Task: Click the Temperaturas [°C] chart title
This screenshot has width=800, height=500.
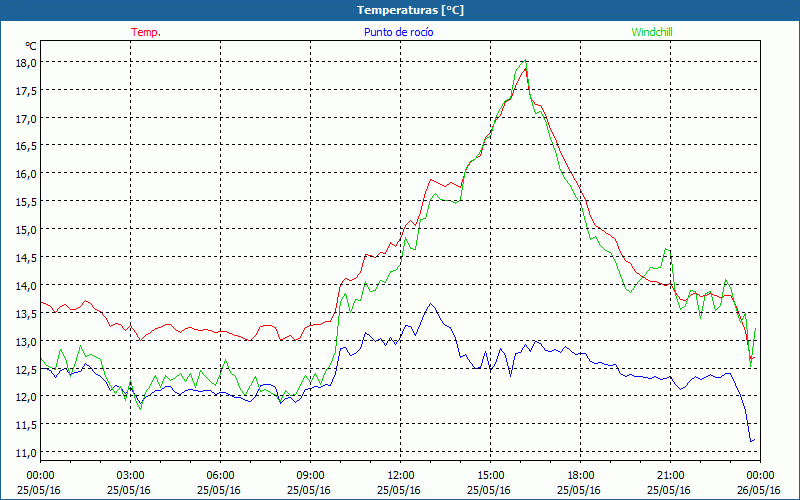Action: [x=410, y=10]
